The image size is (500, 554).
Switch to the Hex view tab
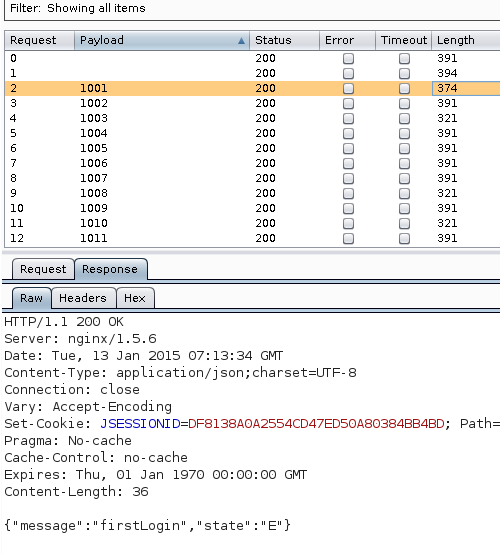pos(135,298)
